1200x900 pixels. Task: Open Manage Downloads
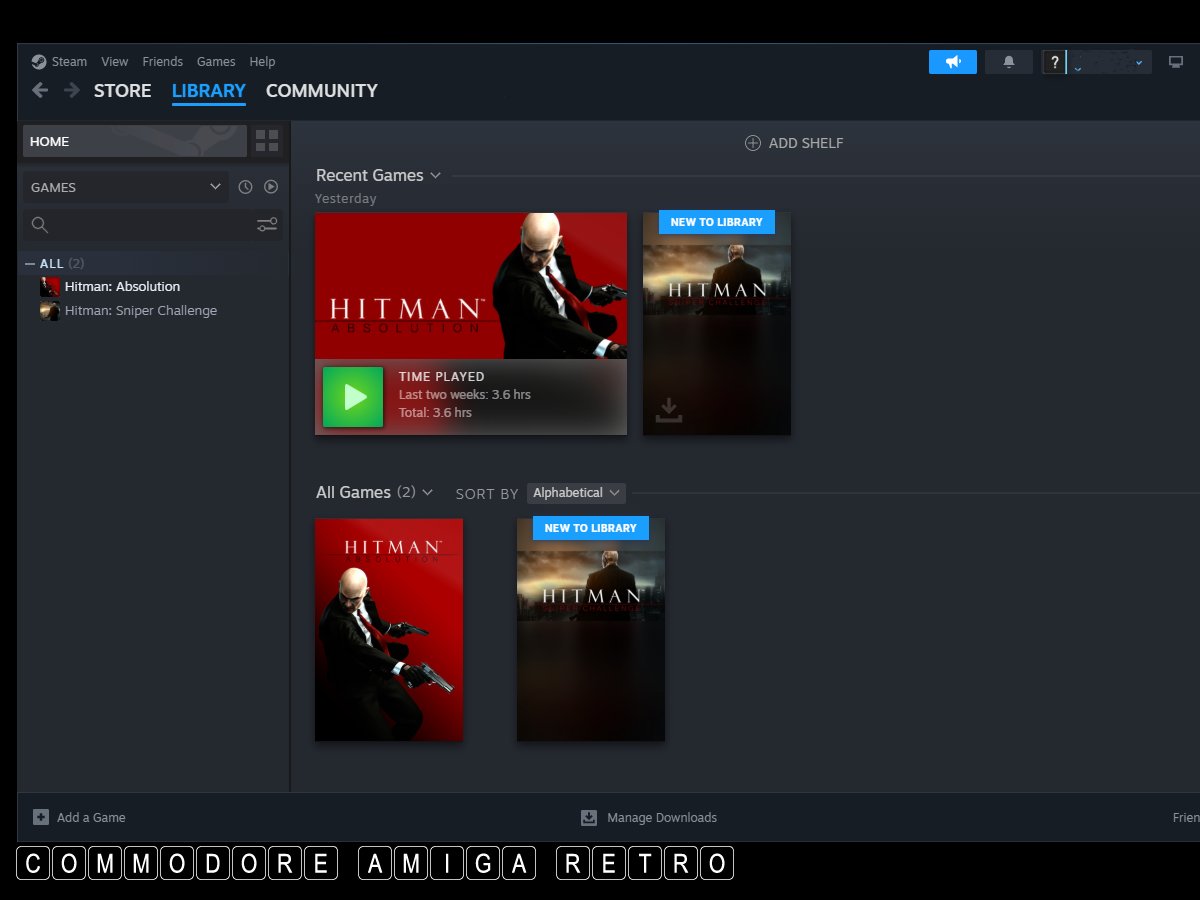tap(649, 817)
